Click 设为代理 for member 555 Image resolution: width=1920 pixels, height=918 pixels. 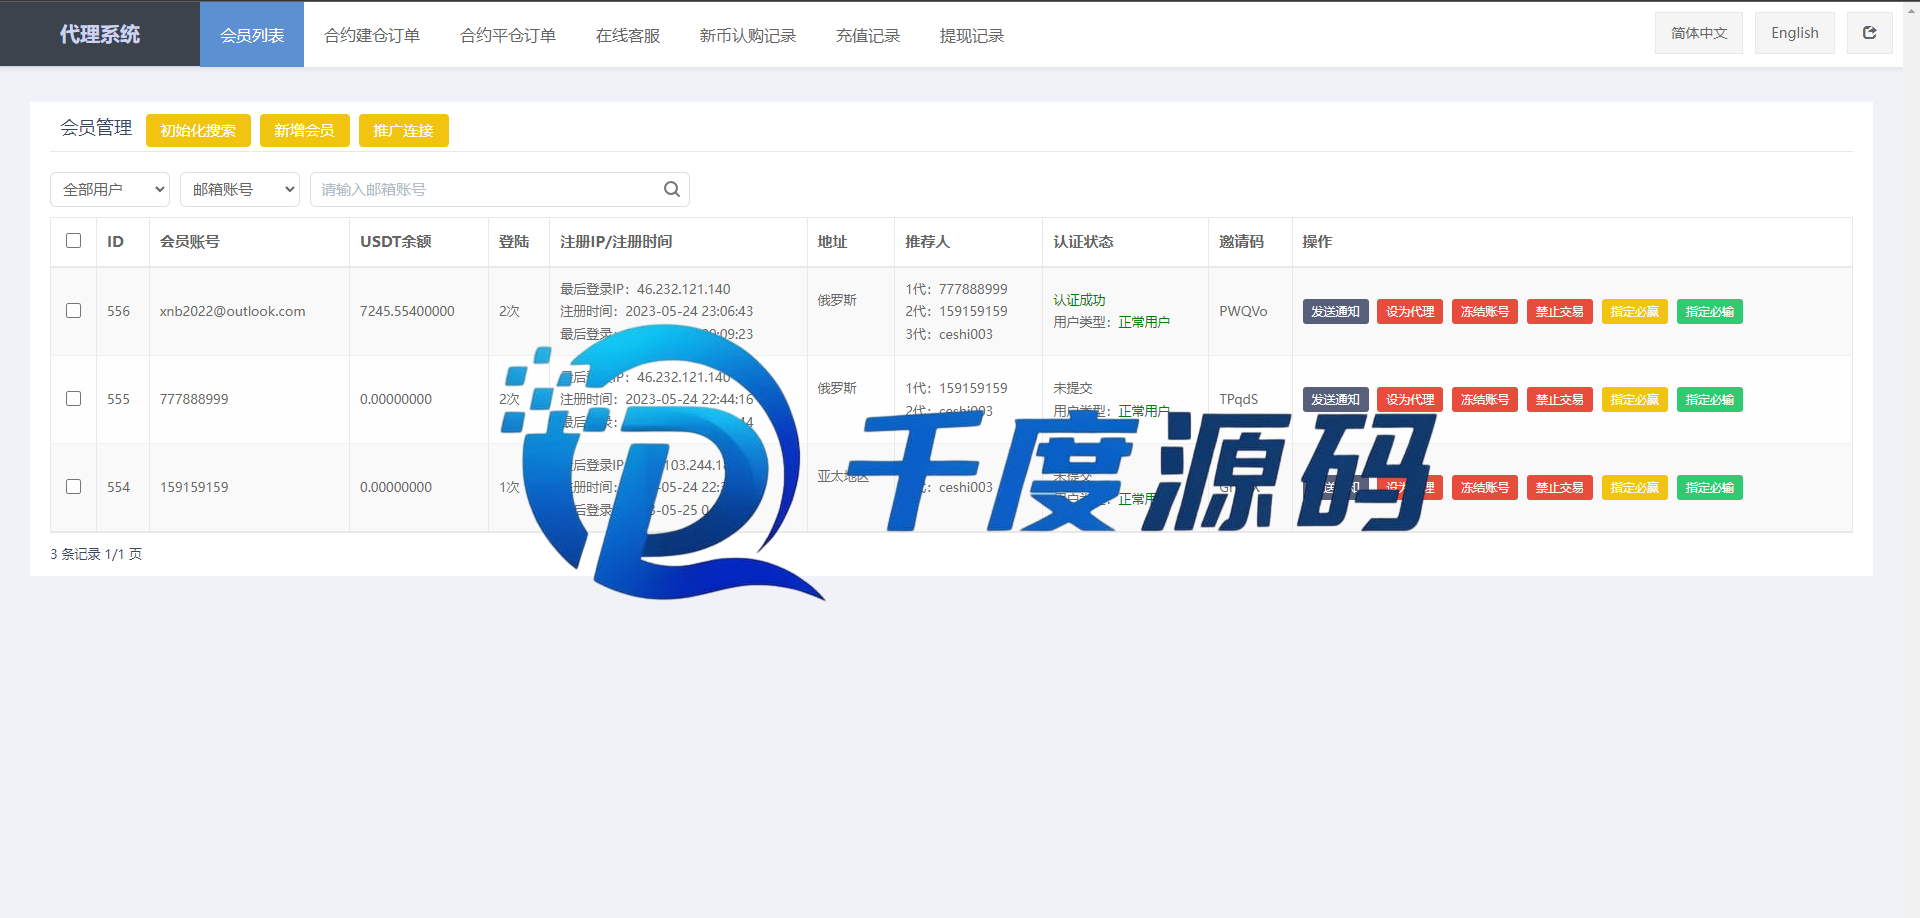coord(1410,399)
